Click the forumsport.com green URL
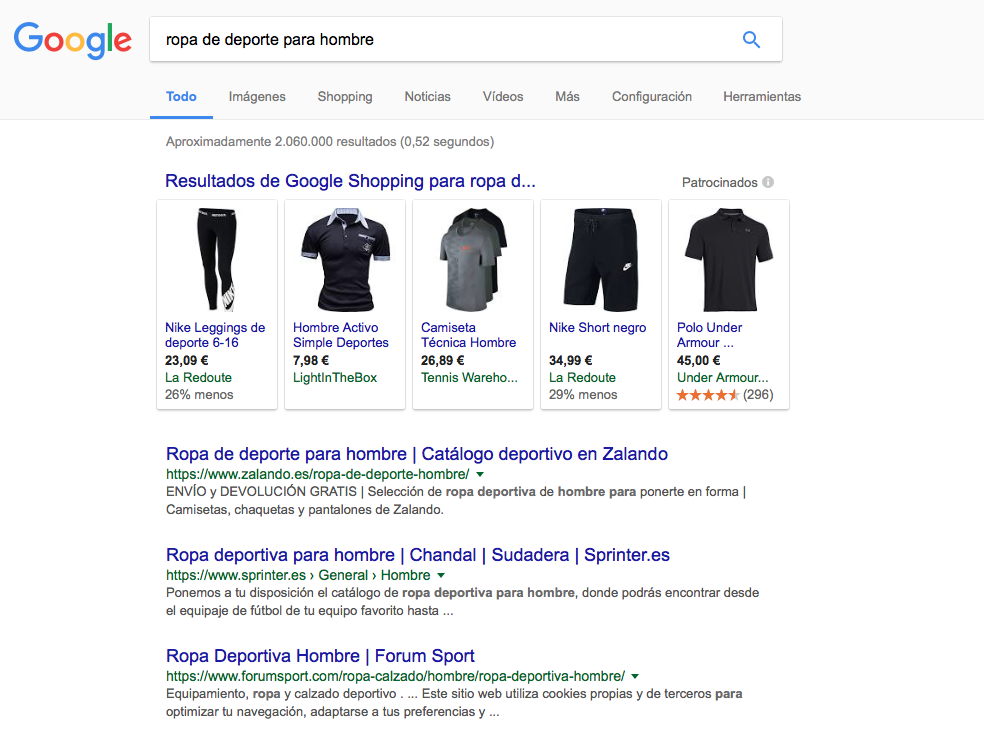This screenshot has height=735, width=984. (395, 677)
